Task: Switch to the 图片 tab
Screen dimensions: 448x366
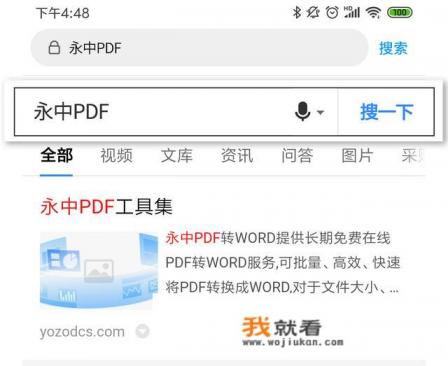Action: pos(357,156)
